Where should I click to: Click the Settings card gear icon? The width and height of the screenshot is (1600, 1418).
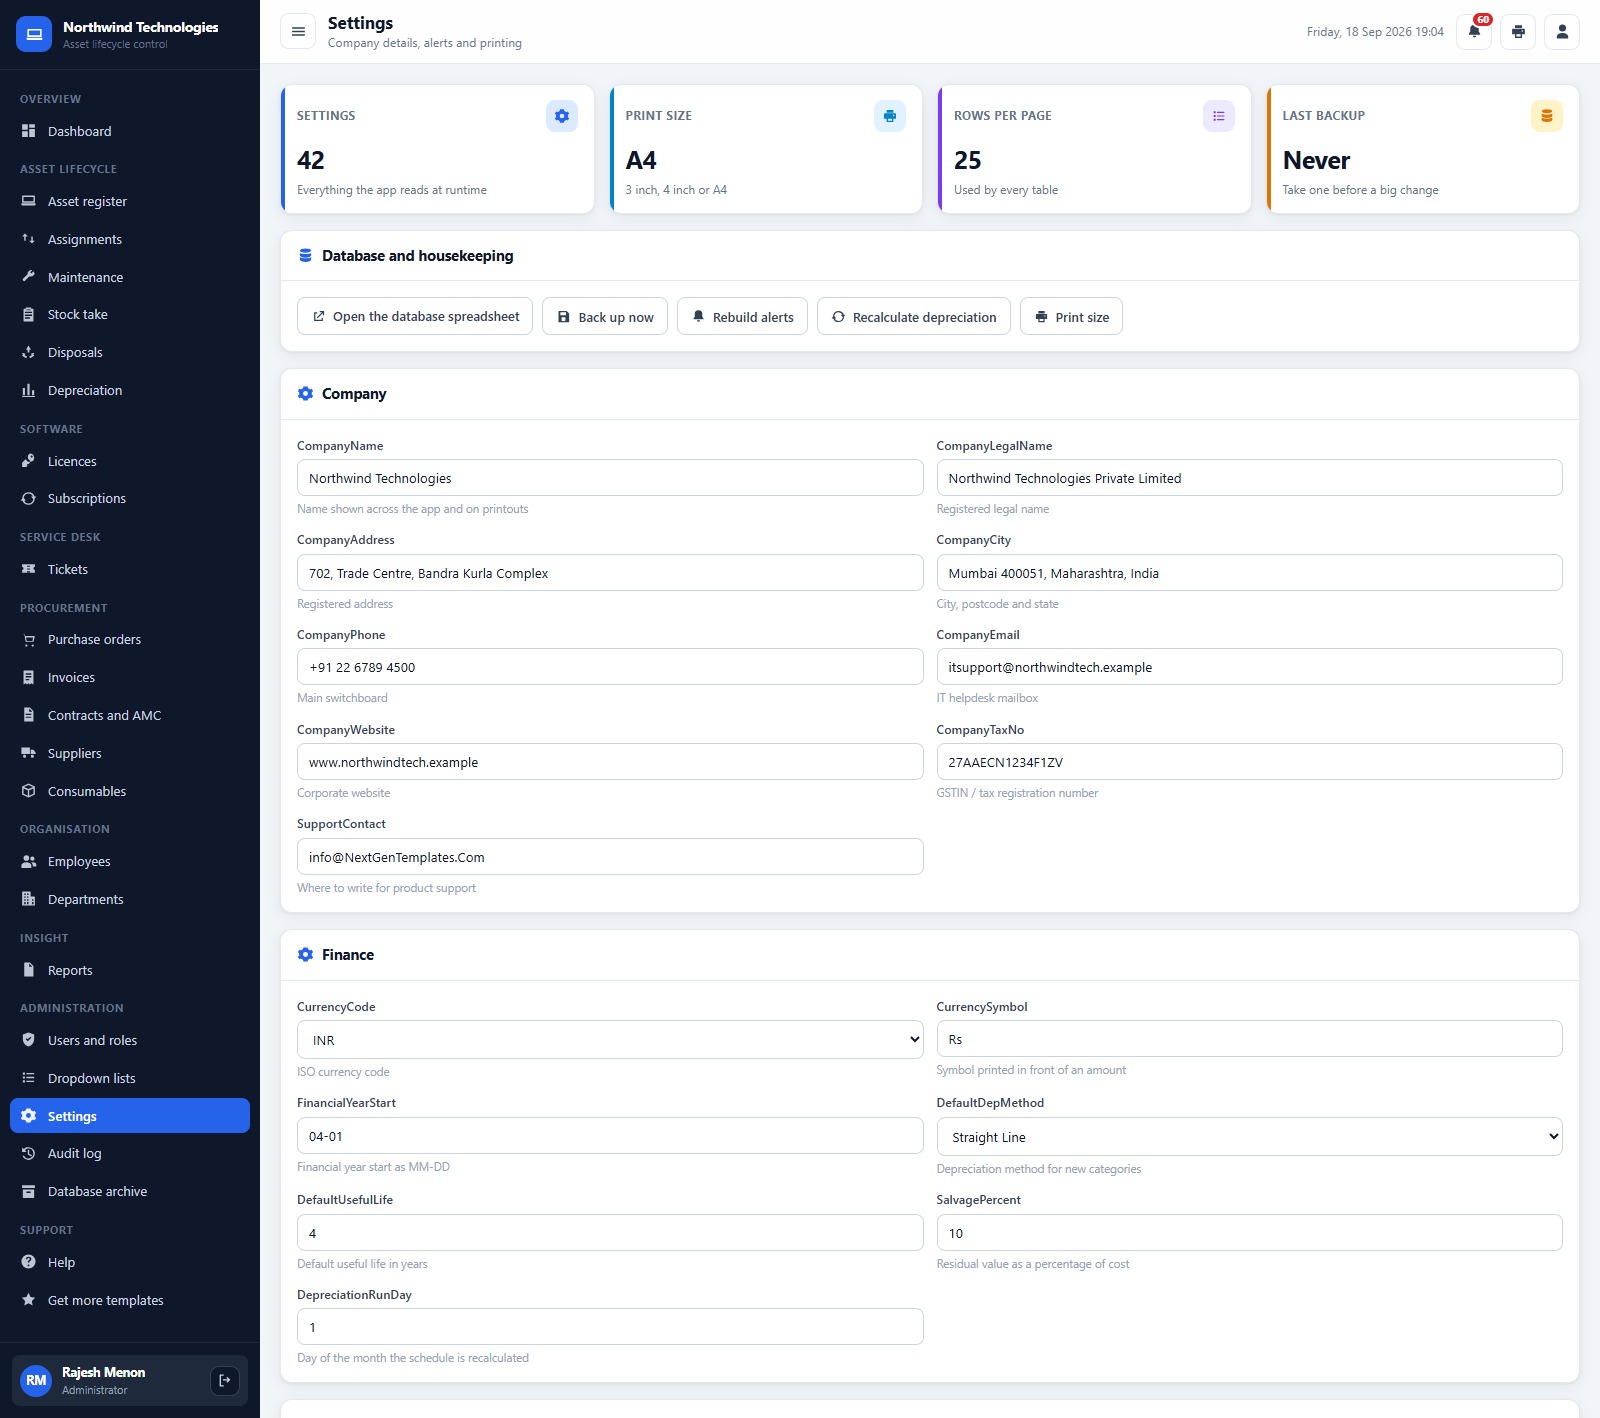click(x=562, y=116)
